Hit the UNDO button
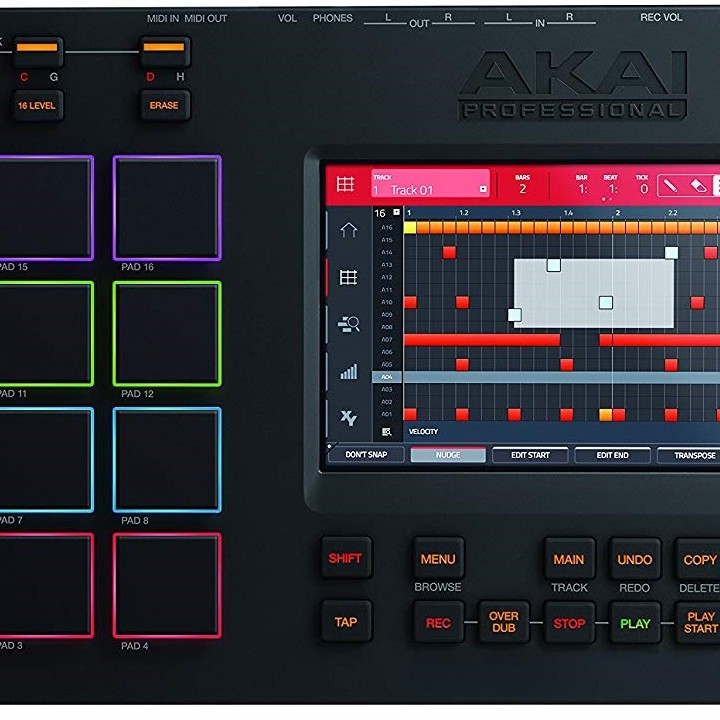The height and width of the screenshot is (720, 720). [x=635, y=560]
